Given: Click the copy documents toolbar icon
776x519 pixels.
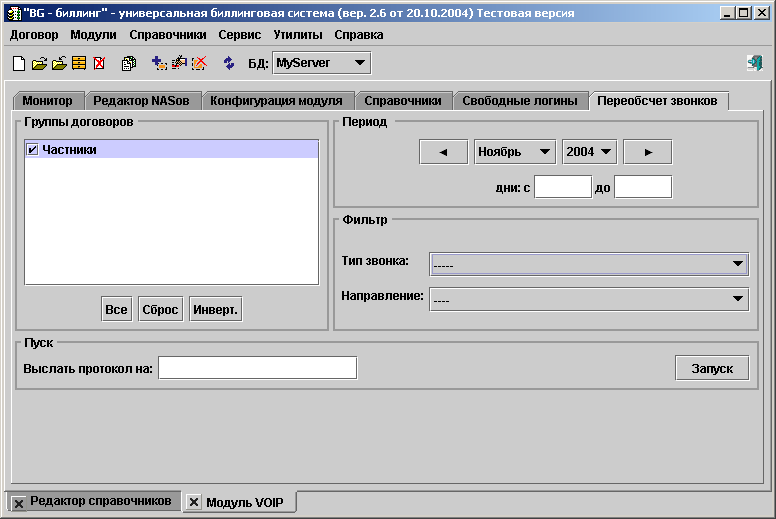Looking at the screenshot, I should tap(129, 63).
